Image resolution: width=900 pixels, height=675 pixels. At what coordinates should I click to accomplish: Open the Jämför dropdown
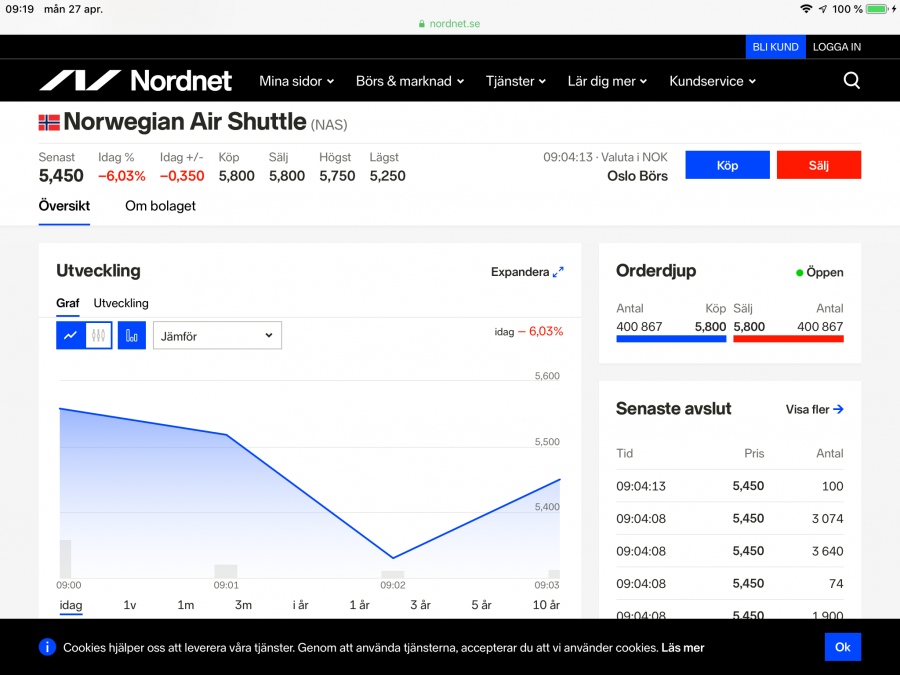pos(217,336)
